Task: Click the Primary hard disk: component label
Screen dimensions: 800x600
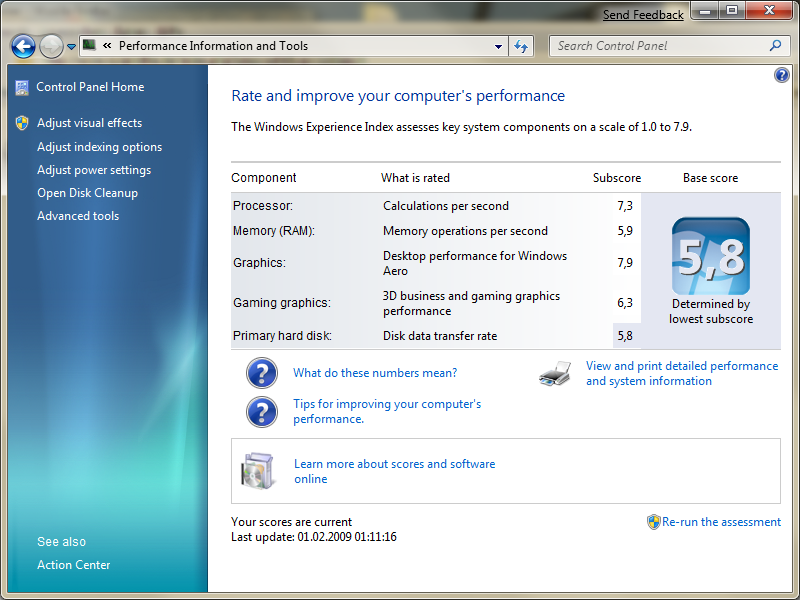Action: [282, 336]
